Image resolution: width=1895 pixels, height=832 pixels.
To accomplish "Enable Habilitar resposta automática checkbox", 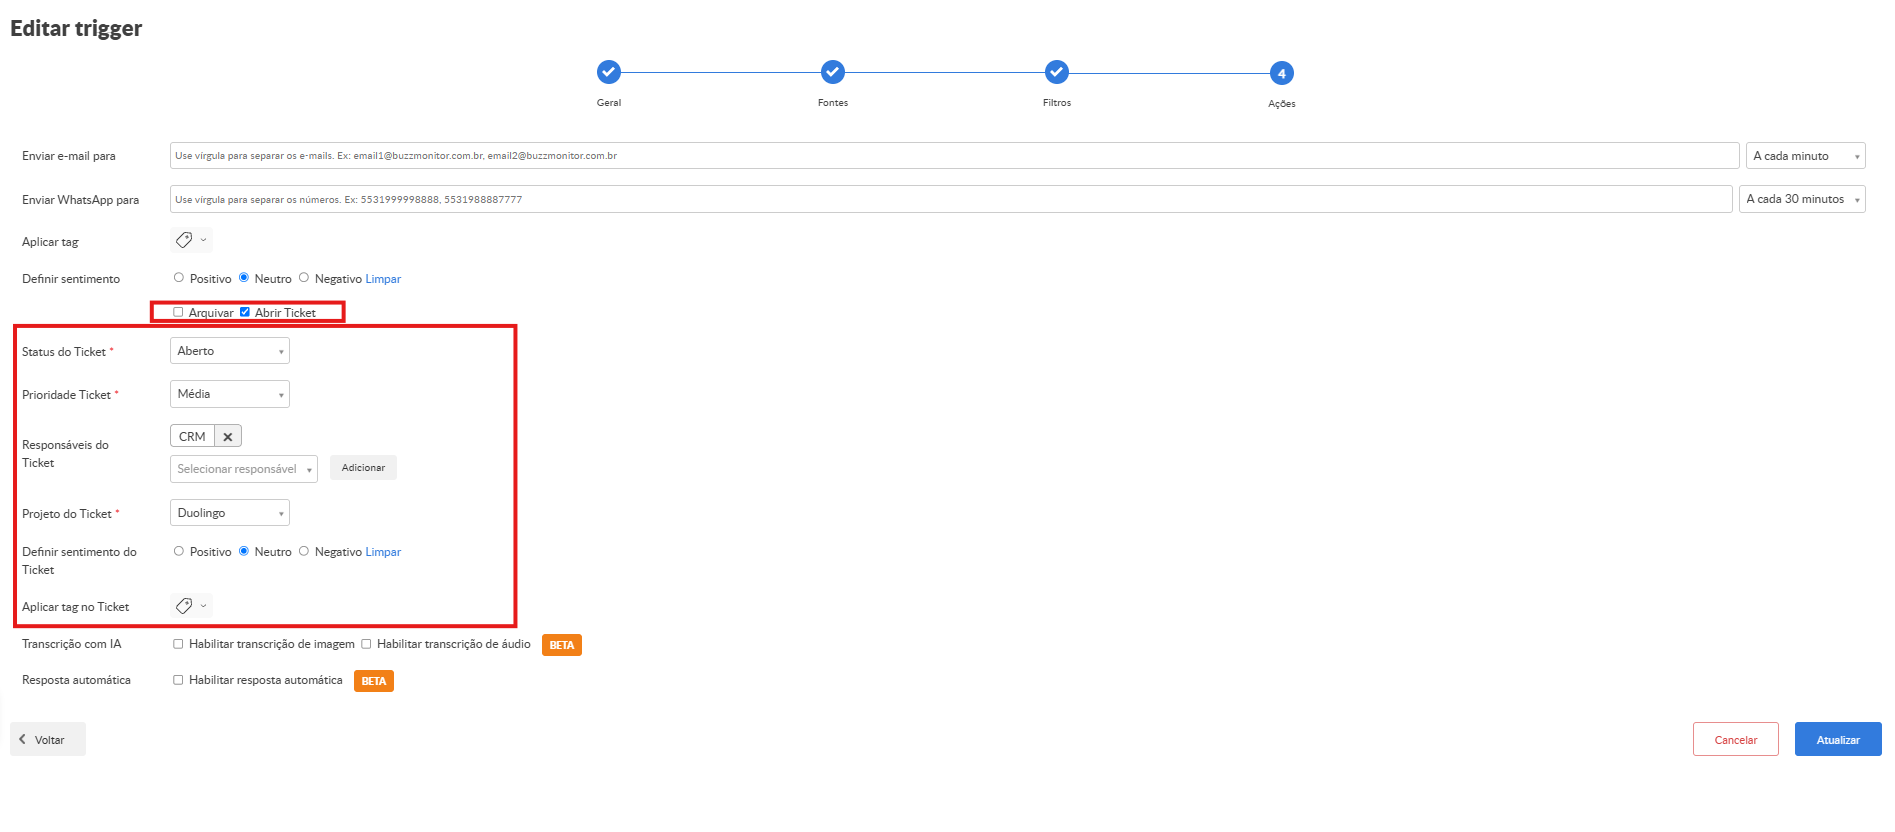I will click(x=178, y=680).
